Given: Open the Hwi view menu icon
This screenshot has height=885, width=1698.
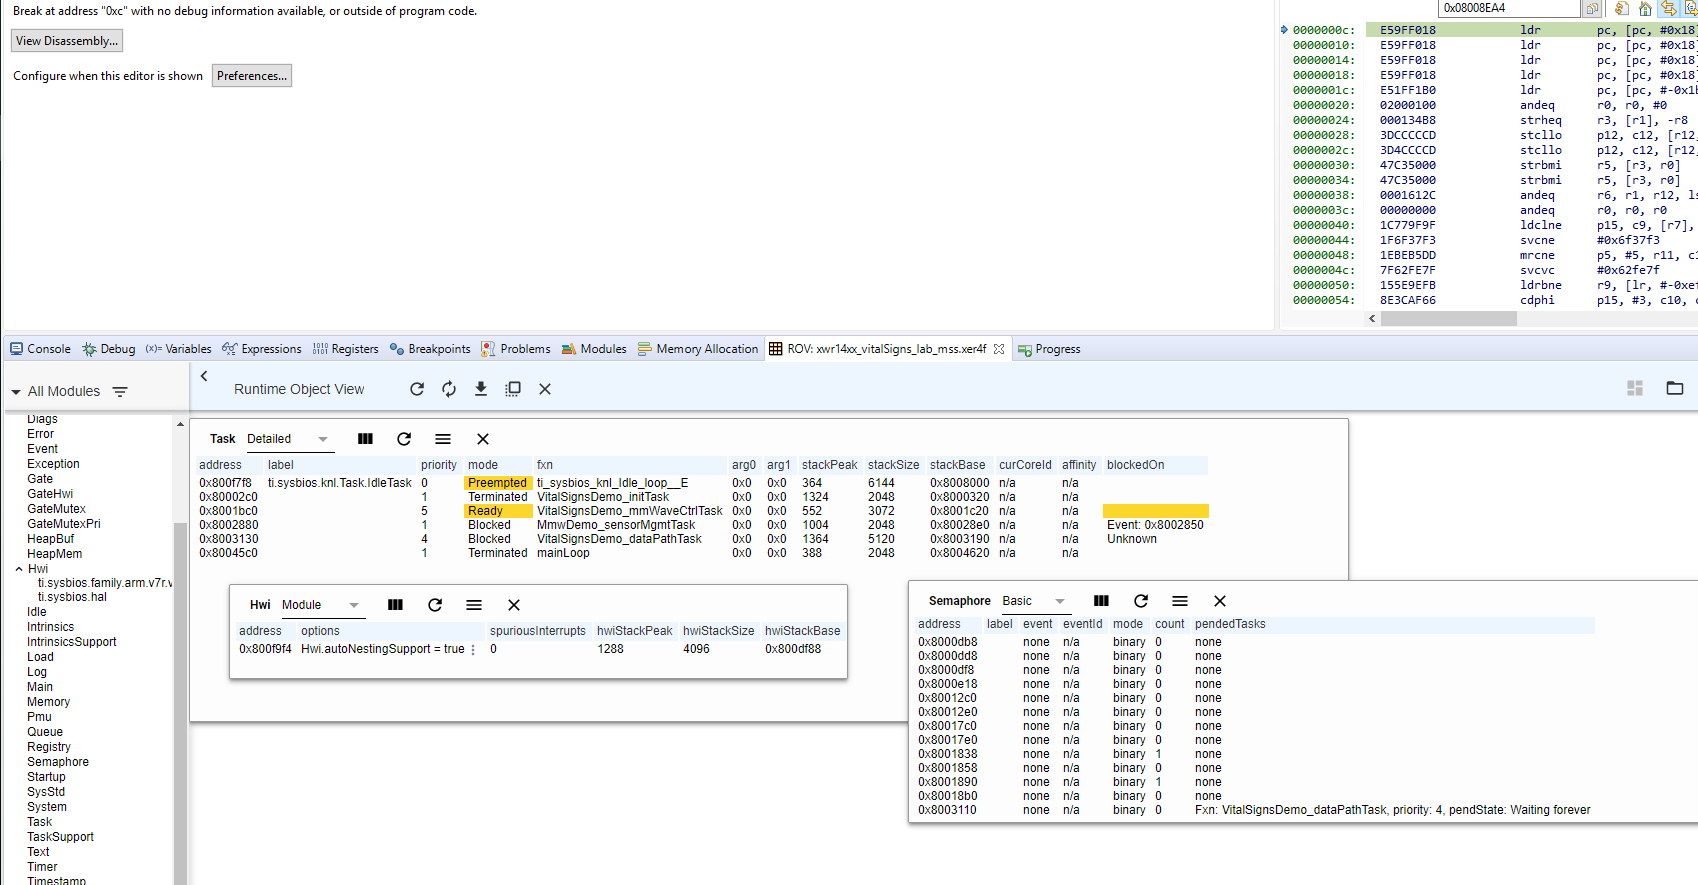Looking at the screenshot, I should (x=474, y=605).
